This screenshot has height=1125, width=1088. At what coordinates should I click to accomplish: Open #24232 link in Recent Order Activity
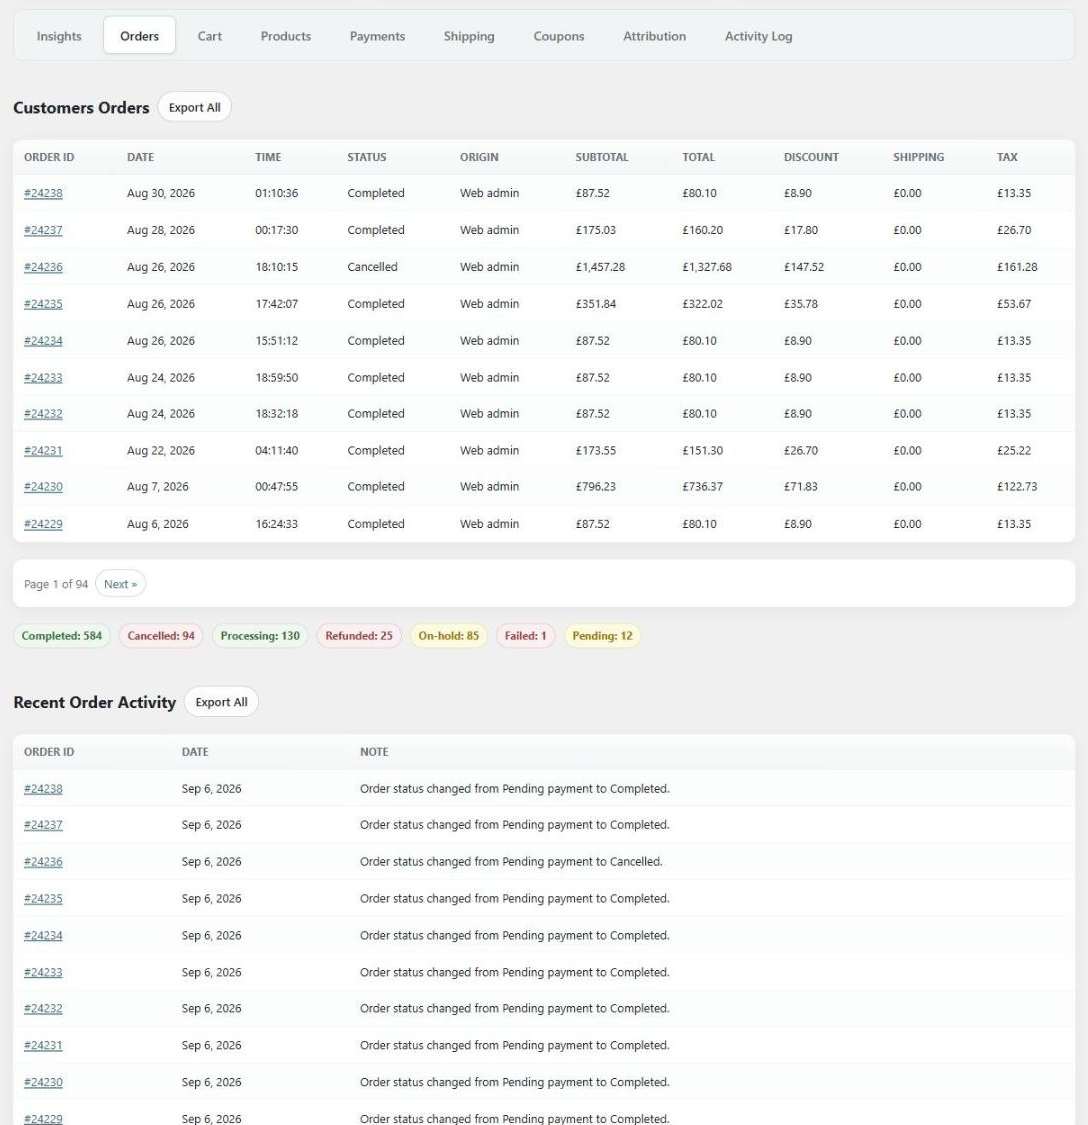tap(43, 1009)
